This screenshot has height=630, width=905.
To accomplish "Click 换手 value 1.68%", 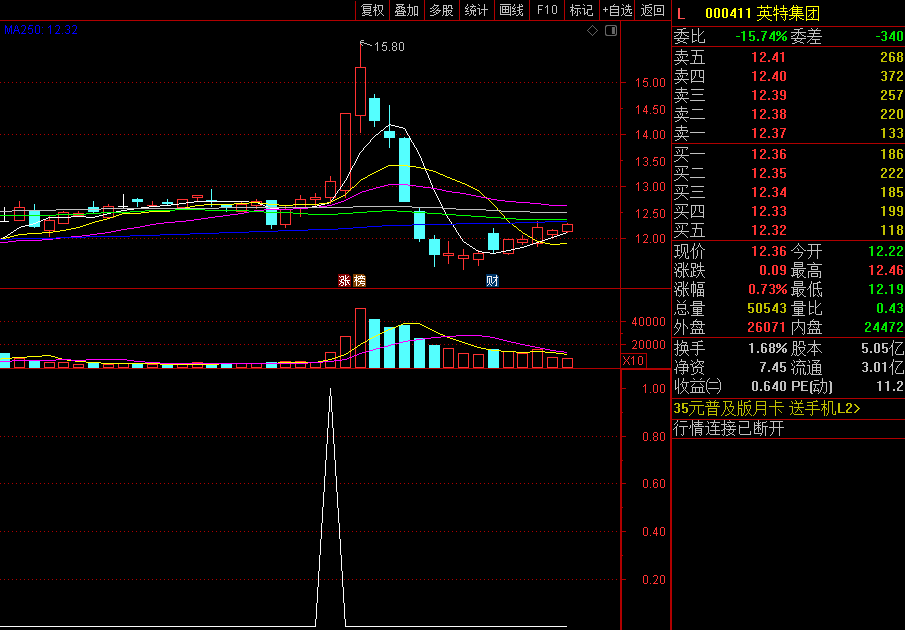I will tap(768, 348).
